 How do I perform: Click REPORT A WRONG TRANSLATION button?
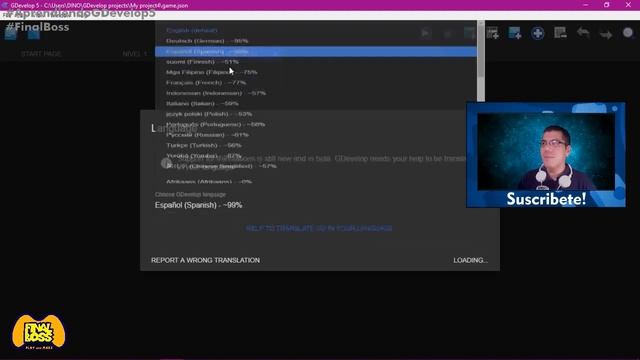pyautogui.click(x=205, y=260)
